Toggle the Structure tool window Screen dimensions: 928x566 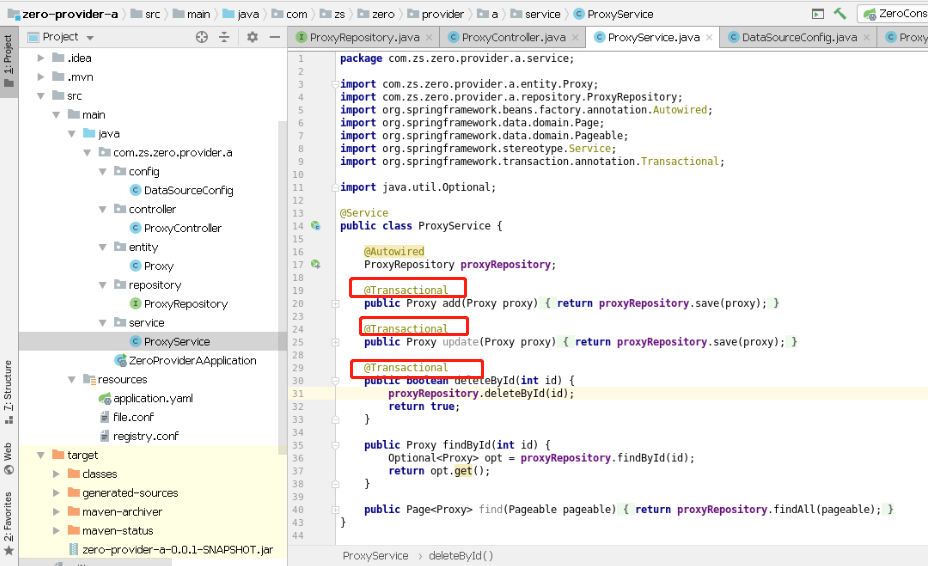pos(8,392)
